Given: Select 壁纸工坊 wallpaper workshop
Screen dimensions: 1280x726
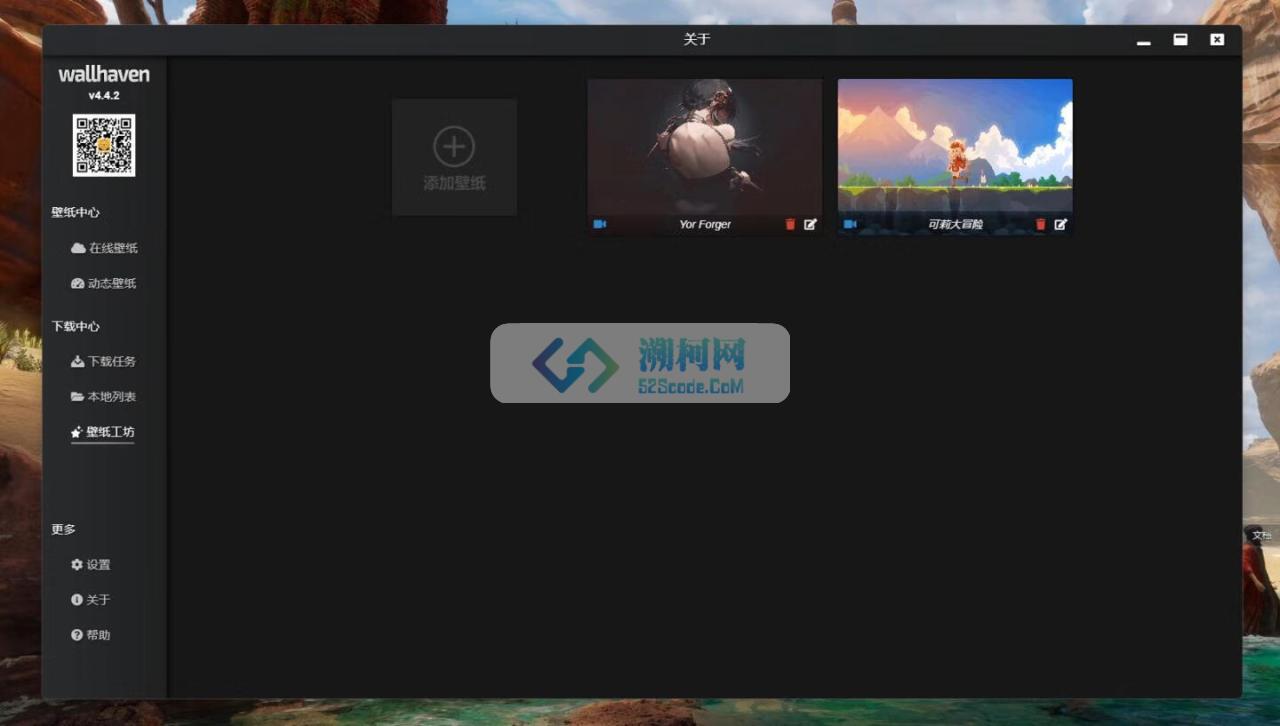Looking at the screenshot, I should coord(103,432).
